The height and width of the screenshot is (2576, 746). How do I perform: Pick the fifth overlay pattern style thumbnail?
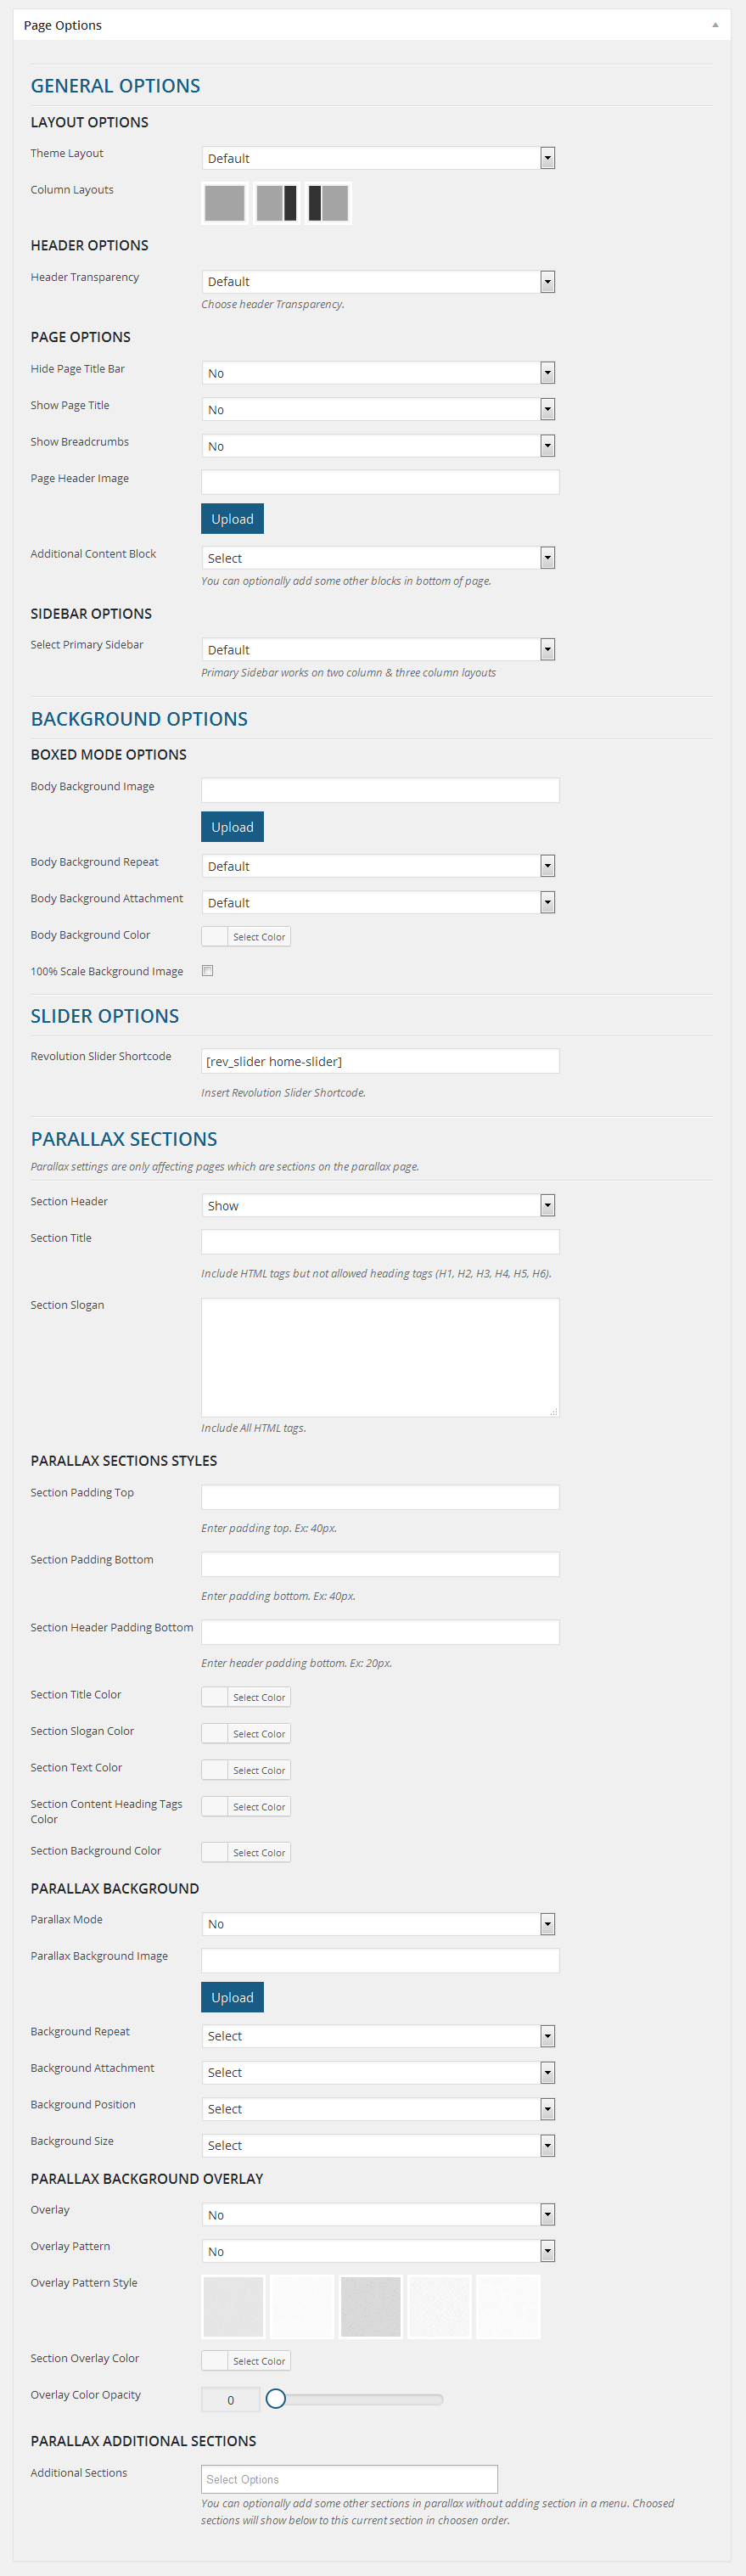(x=508, y=2306)
